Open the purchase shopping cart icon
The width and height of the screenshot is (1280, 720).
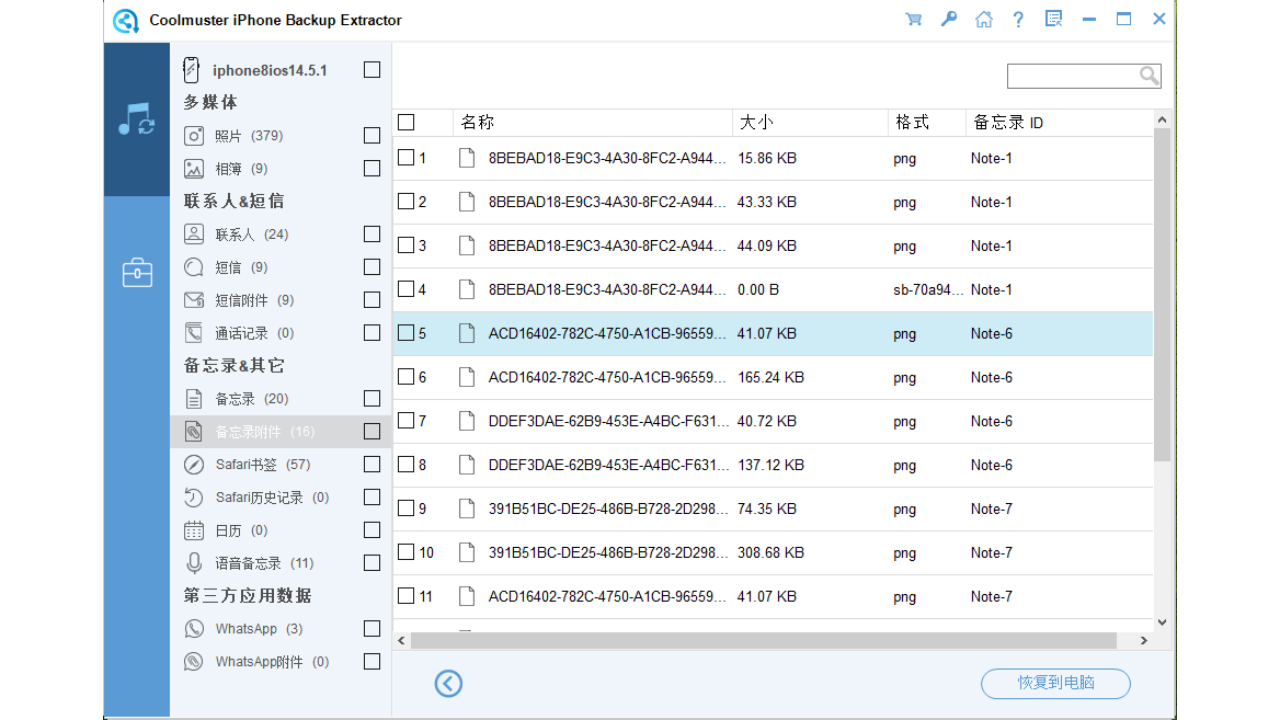coord(913,18)
